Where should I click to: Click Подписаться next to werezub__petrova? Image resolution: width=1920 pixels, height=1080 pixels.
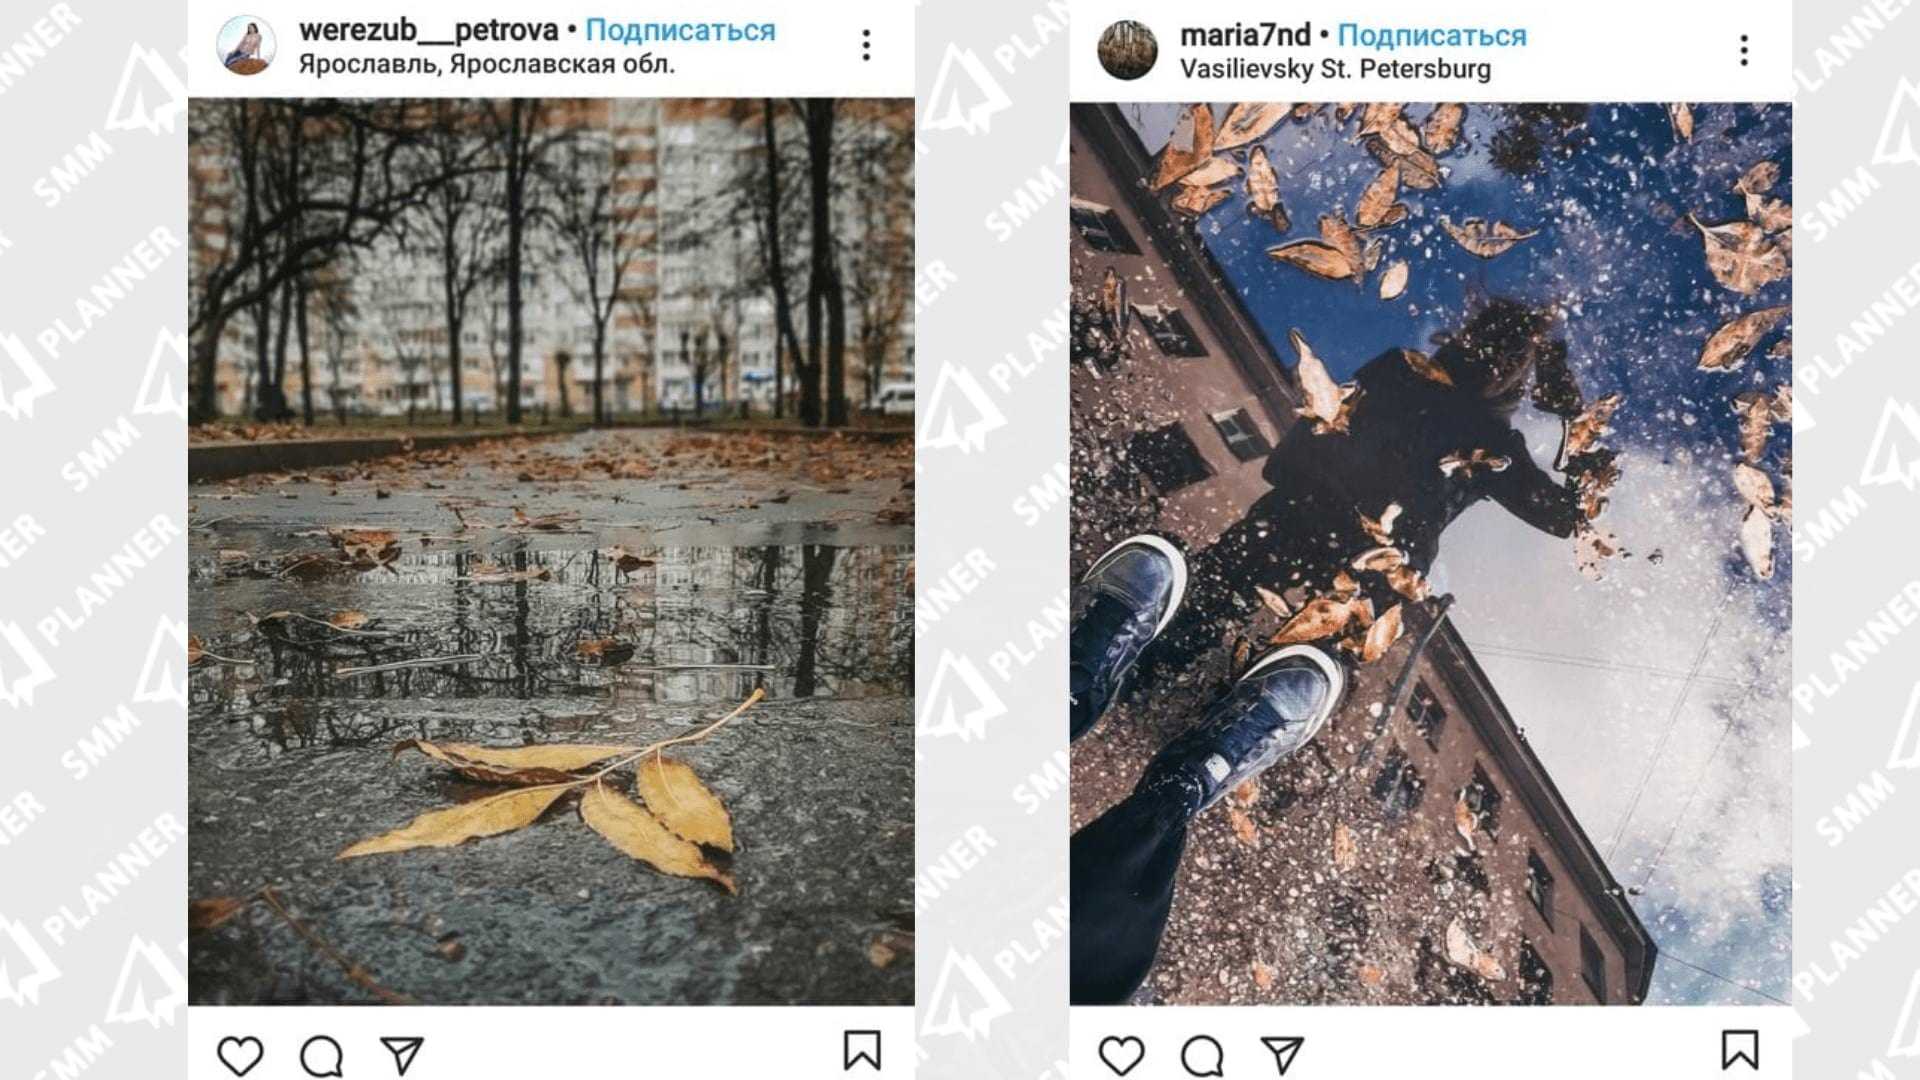(680, 31)
